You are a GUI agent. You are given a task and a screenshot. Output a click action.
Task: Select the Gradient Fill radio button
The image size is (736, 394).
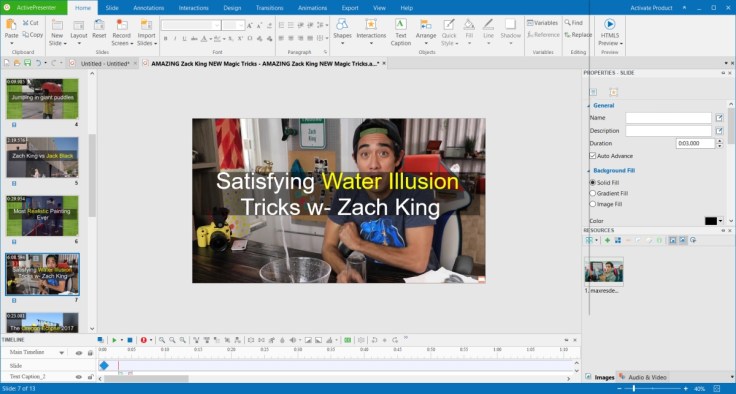point(592,193)
